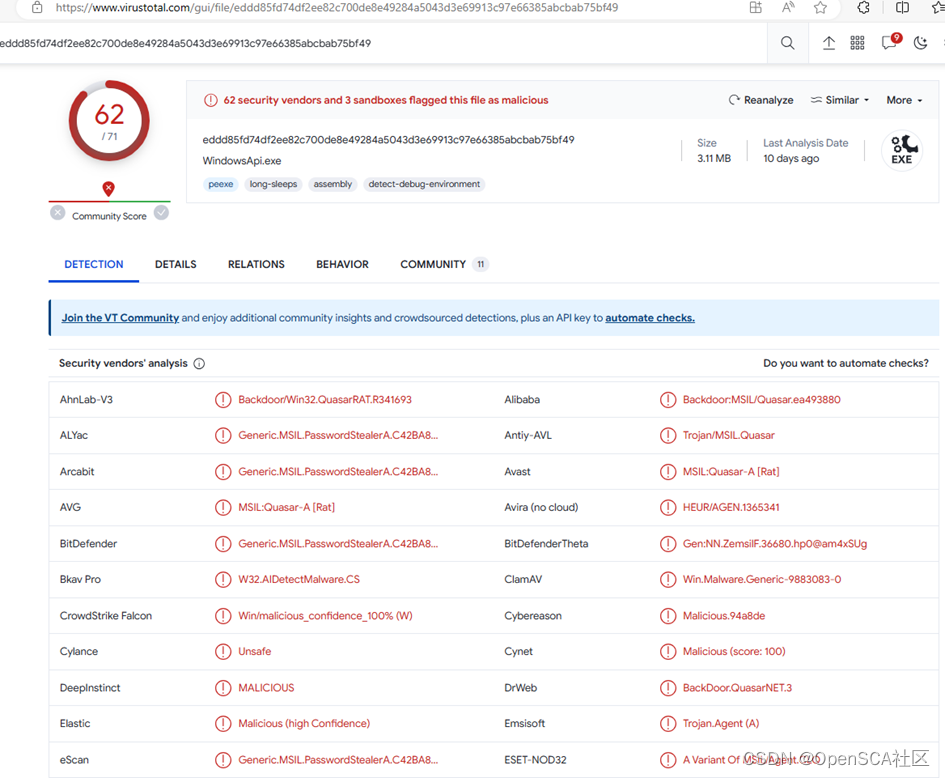Viewport: 945px width, 778px height.
Task: Click the 3.11 MB size value
Action: pyautogui.click(x=714, y=158)
